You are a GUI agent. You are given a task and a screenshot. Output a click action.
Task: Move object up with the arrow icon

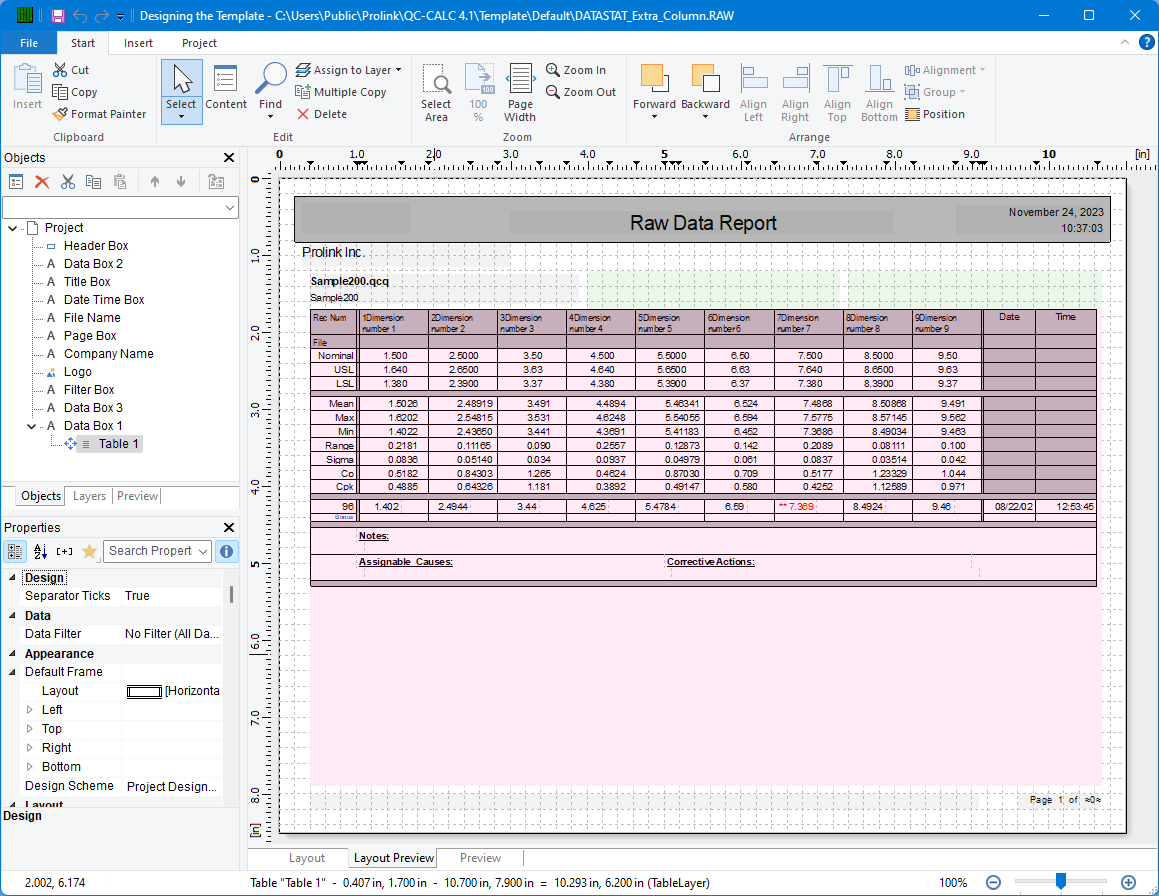pos(153,181)
